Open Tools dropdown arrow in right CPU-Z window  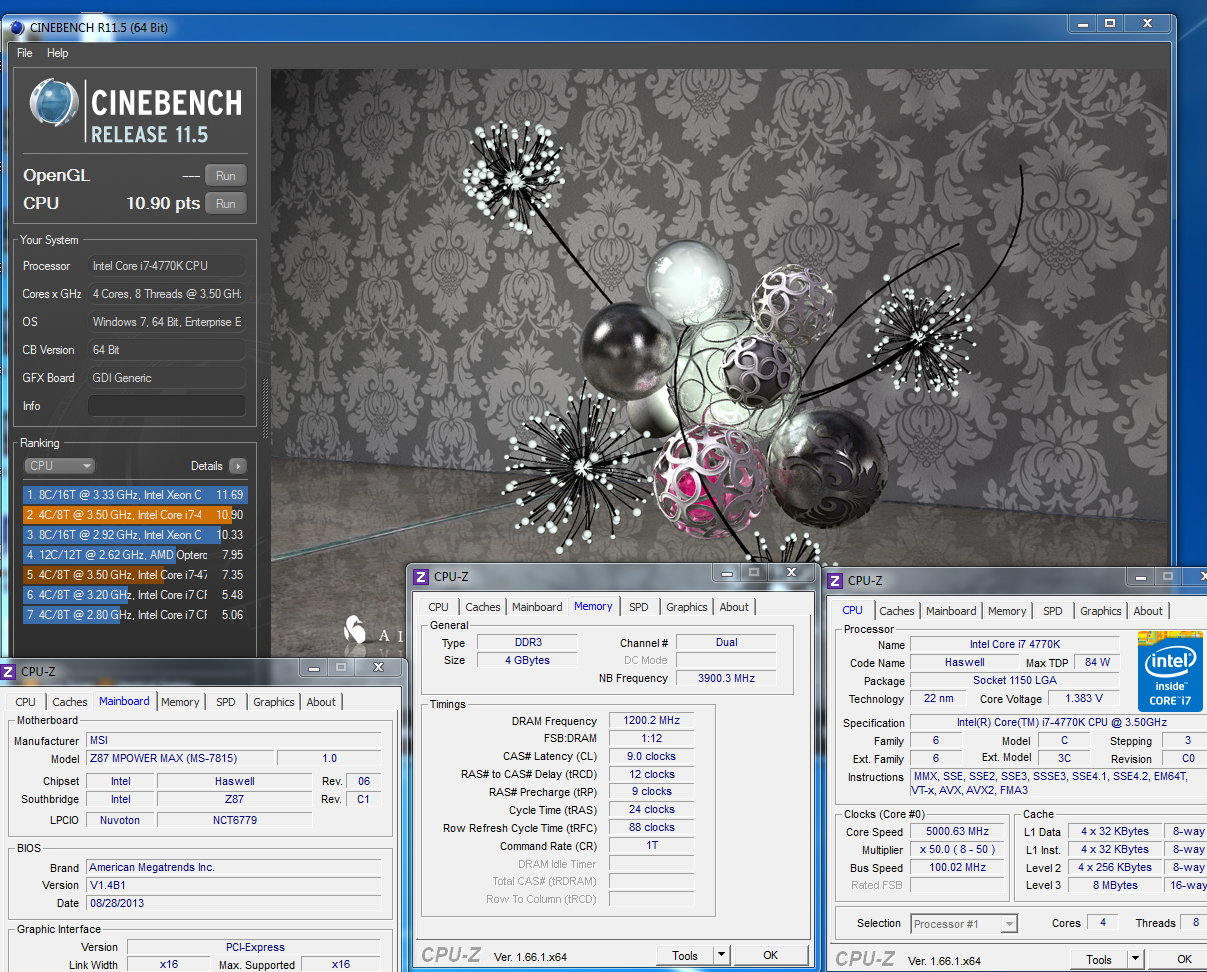tap(1136, 959)
